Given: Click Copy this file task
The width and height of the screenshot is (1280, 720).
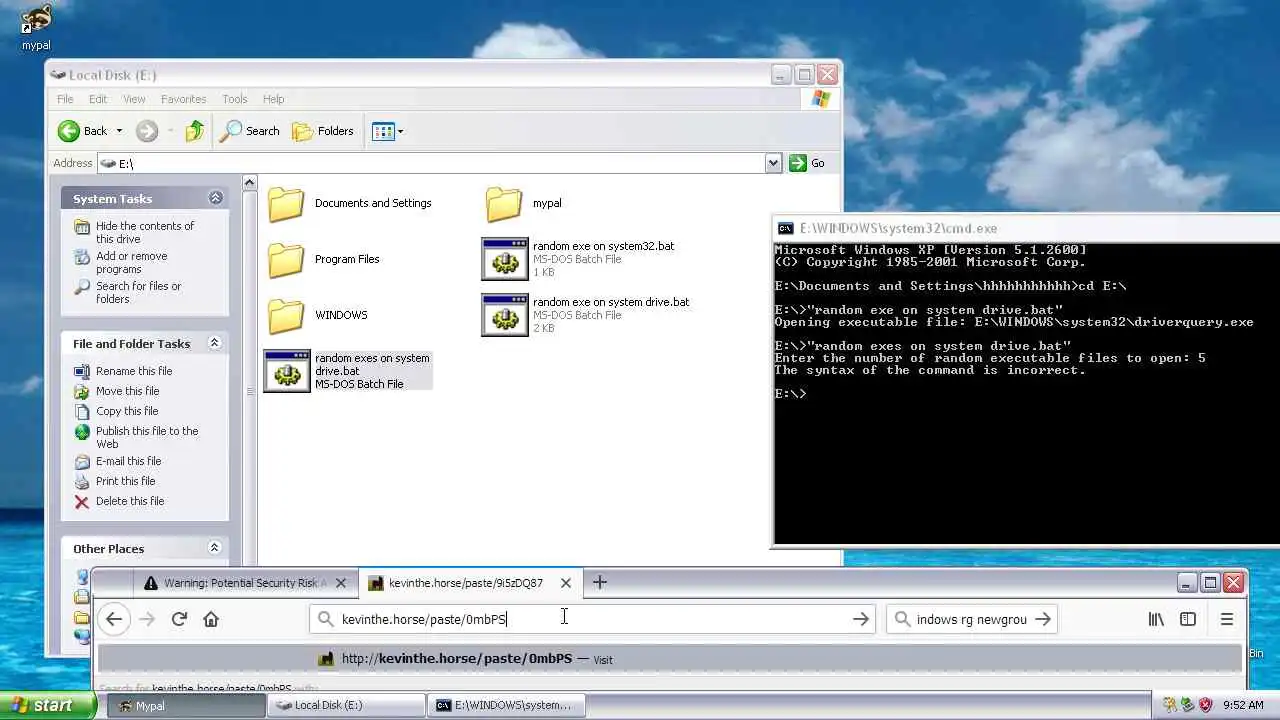Looking at the screenshot, I should pos(127,411).
